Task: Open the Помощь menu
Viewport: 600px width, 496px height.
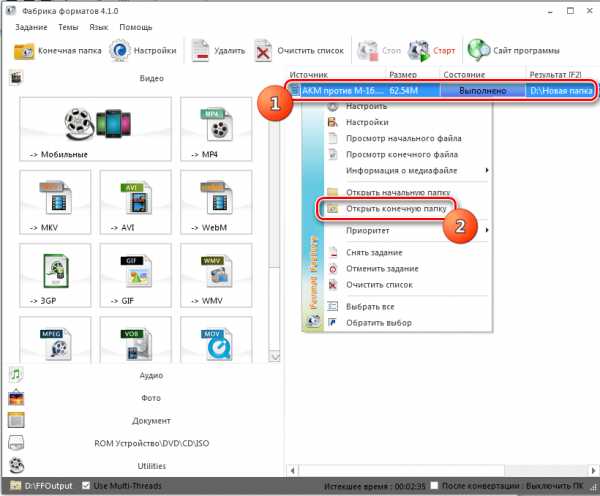Action: click(x=135, y=27)
